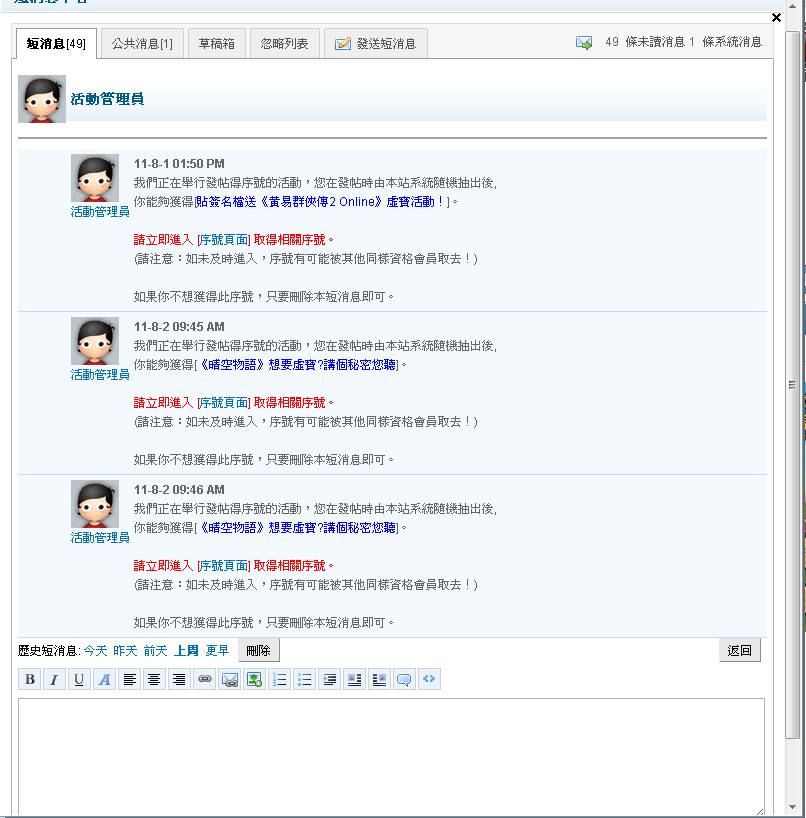This screenshot has width=806, height=818.
Task: Apply underline formatting in editor toolbar
Action: pos(79,680)
